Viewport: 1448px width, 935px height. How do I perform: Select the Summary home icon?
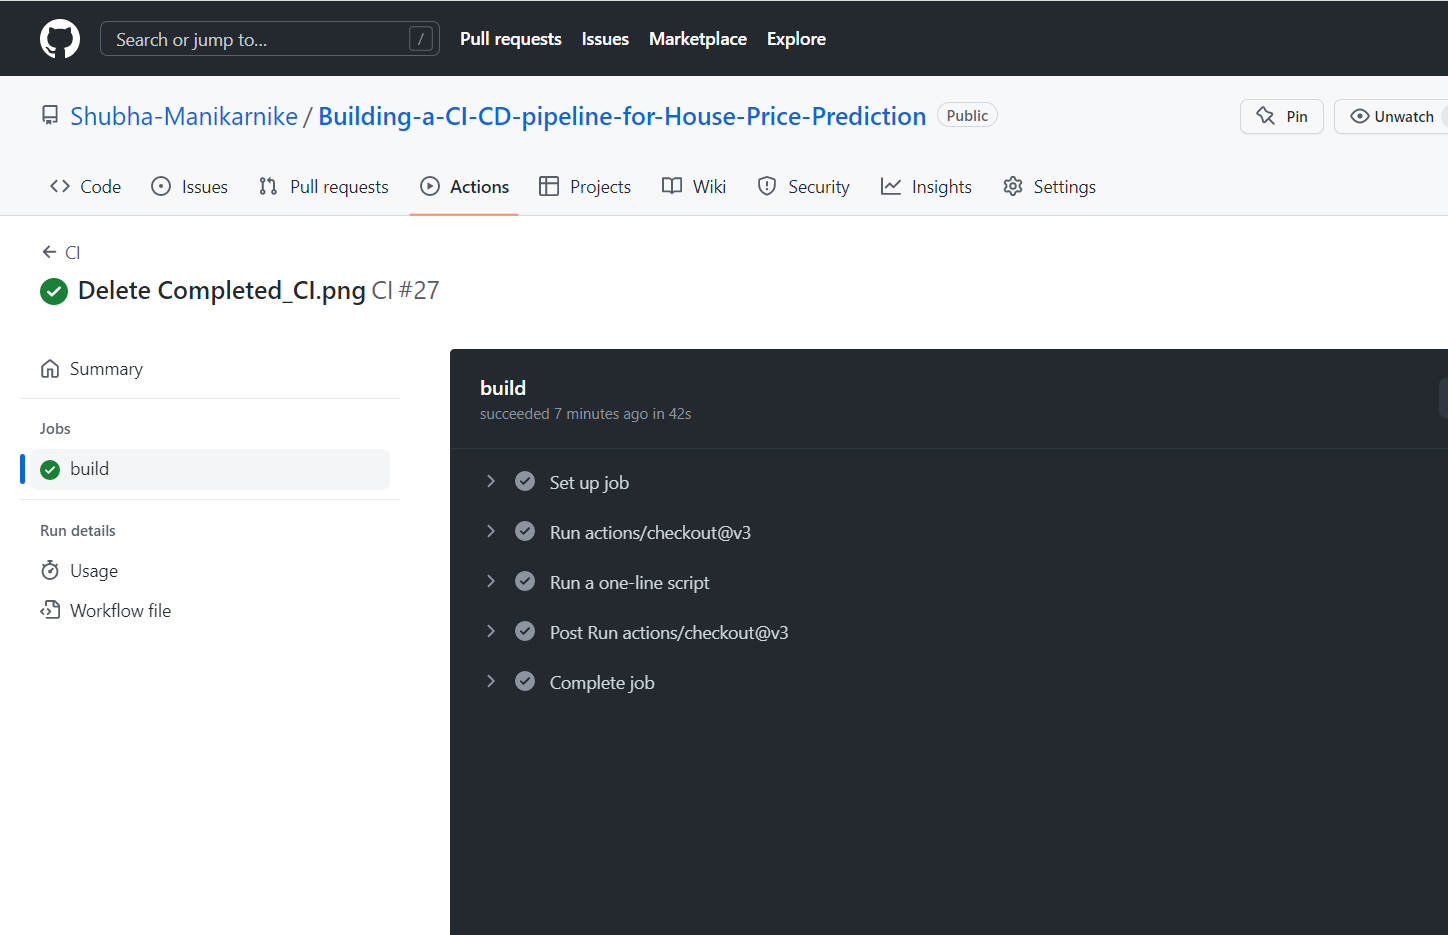tap(49, 368)
